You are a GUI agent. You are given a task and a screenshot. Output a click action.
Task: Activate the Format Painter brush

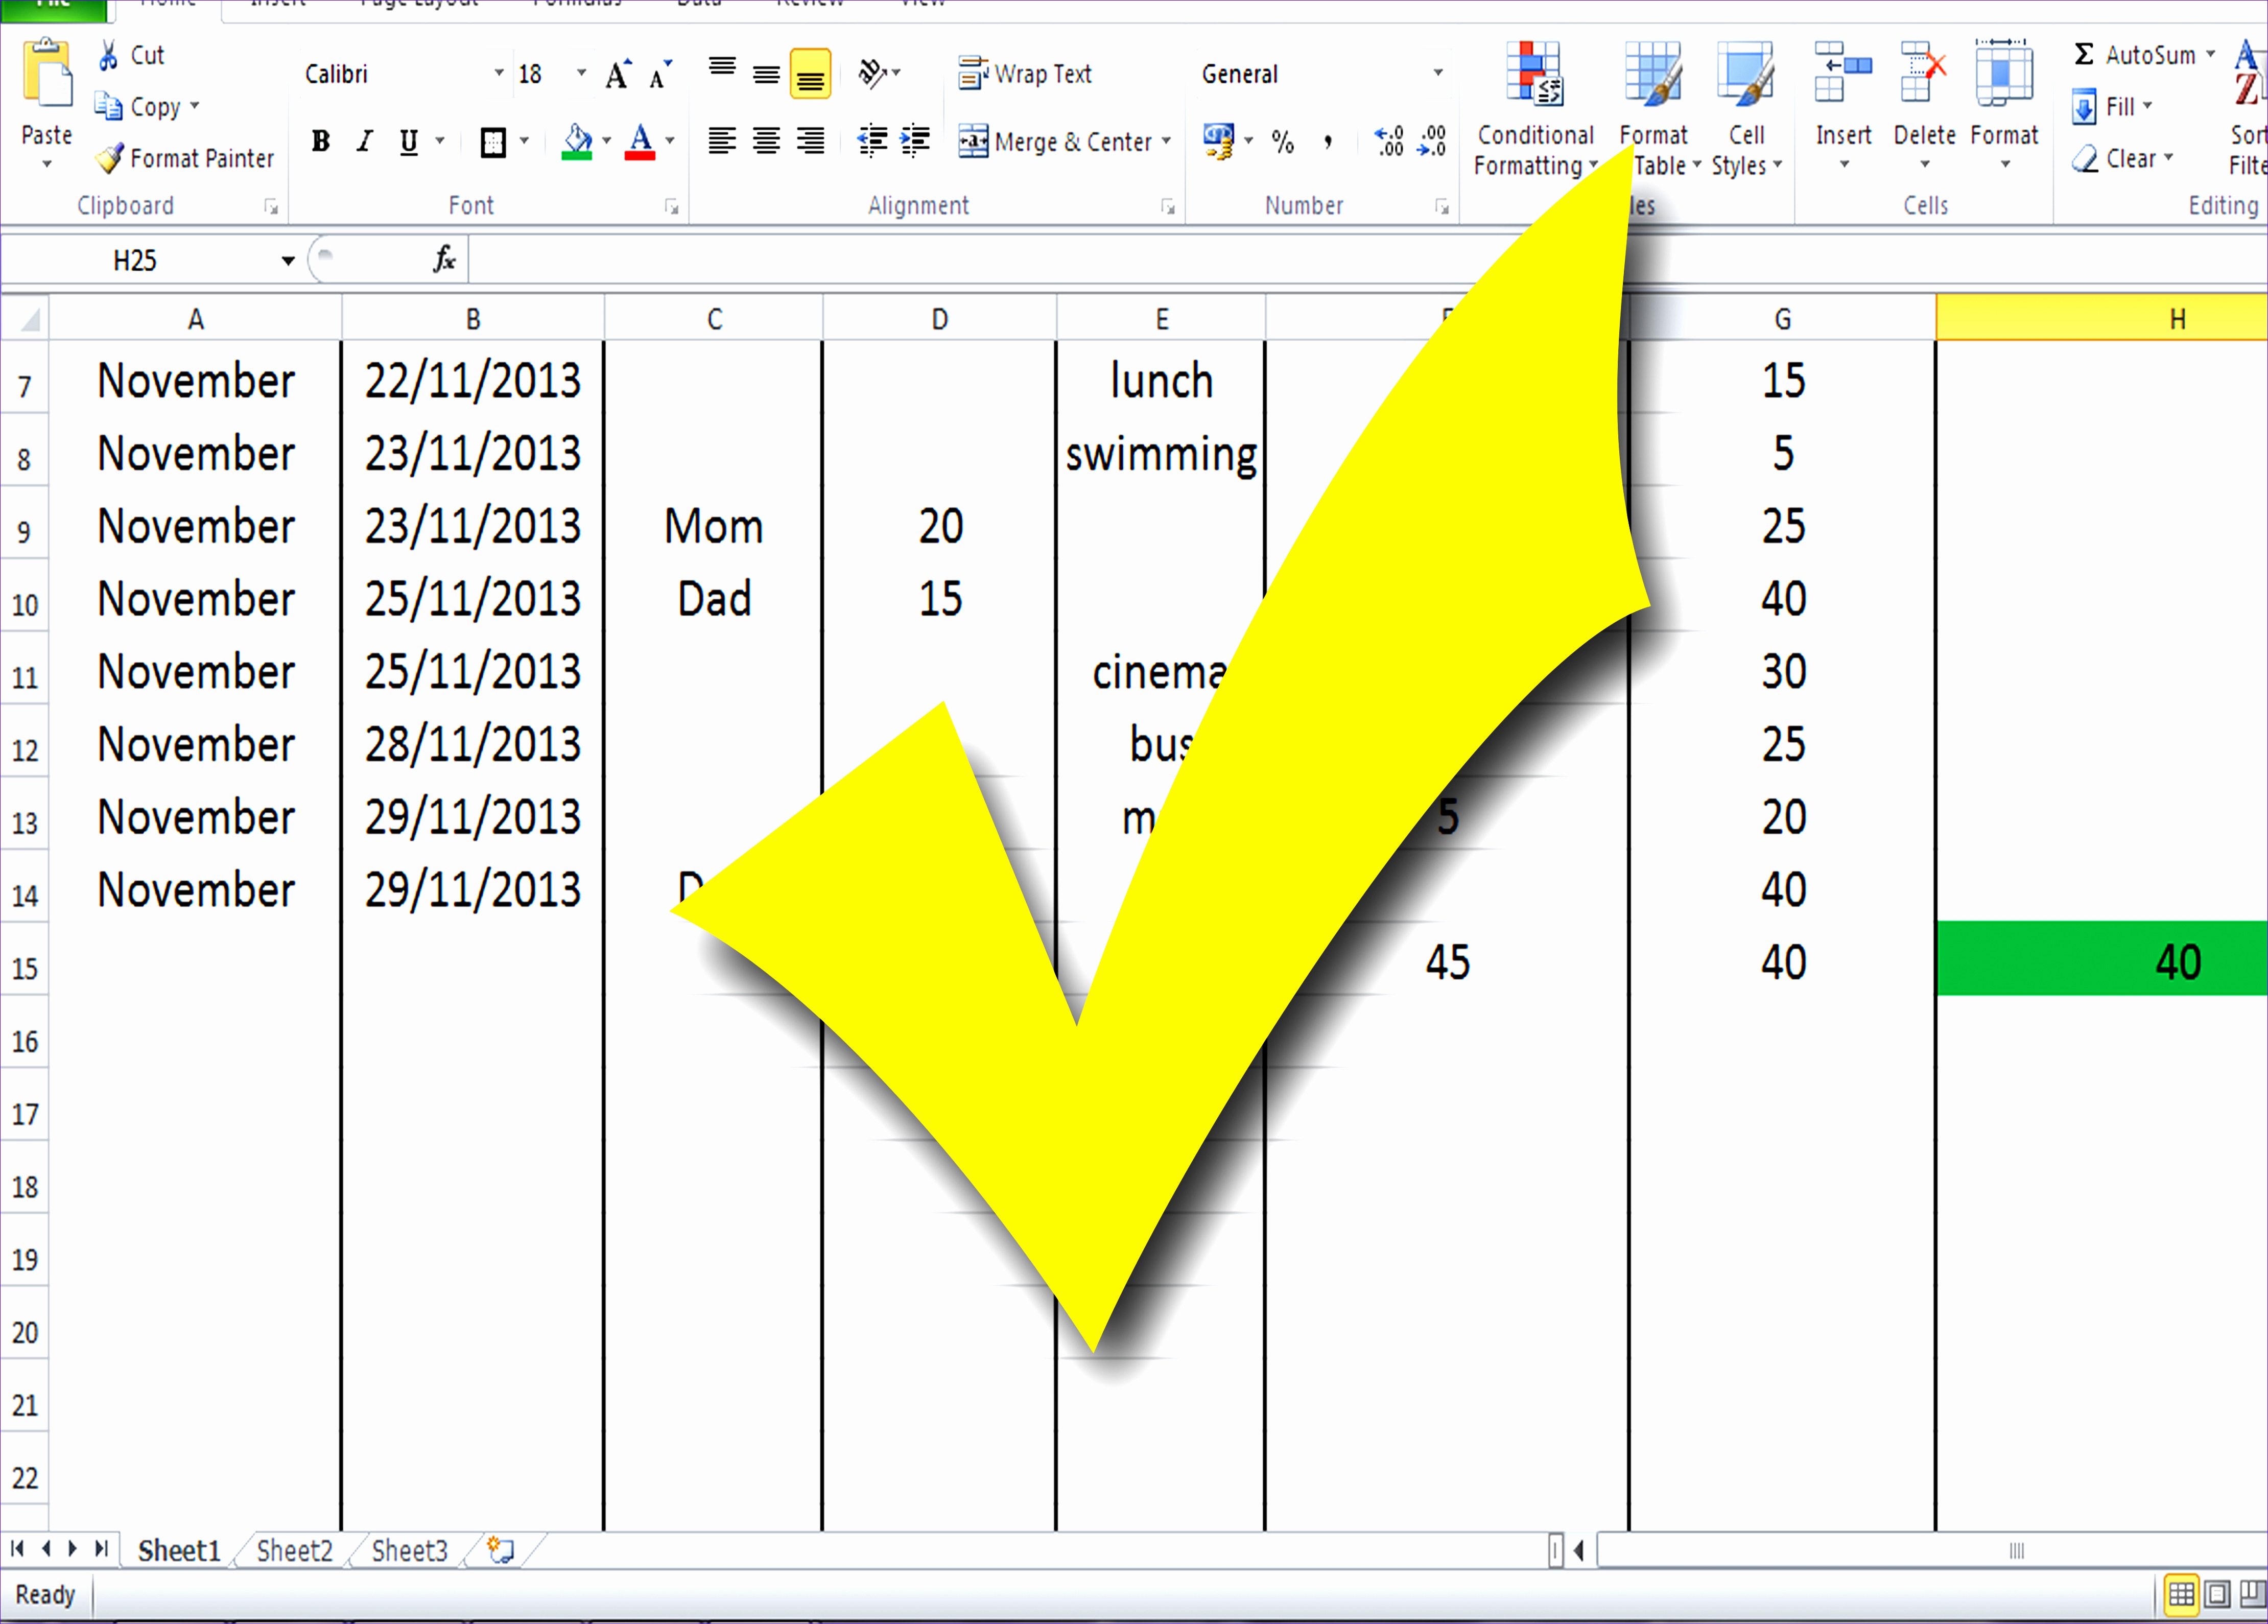click(109, 158)
